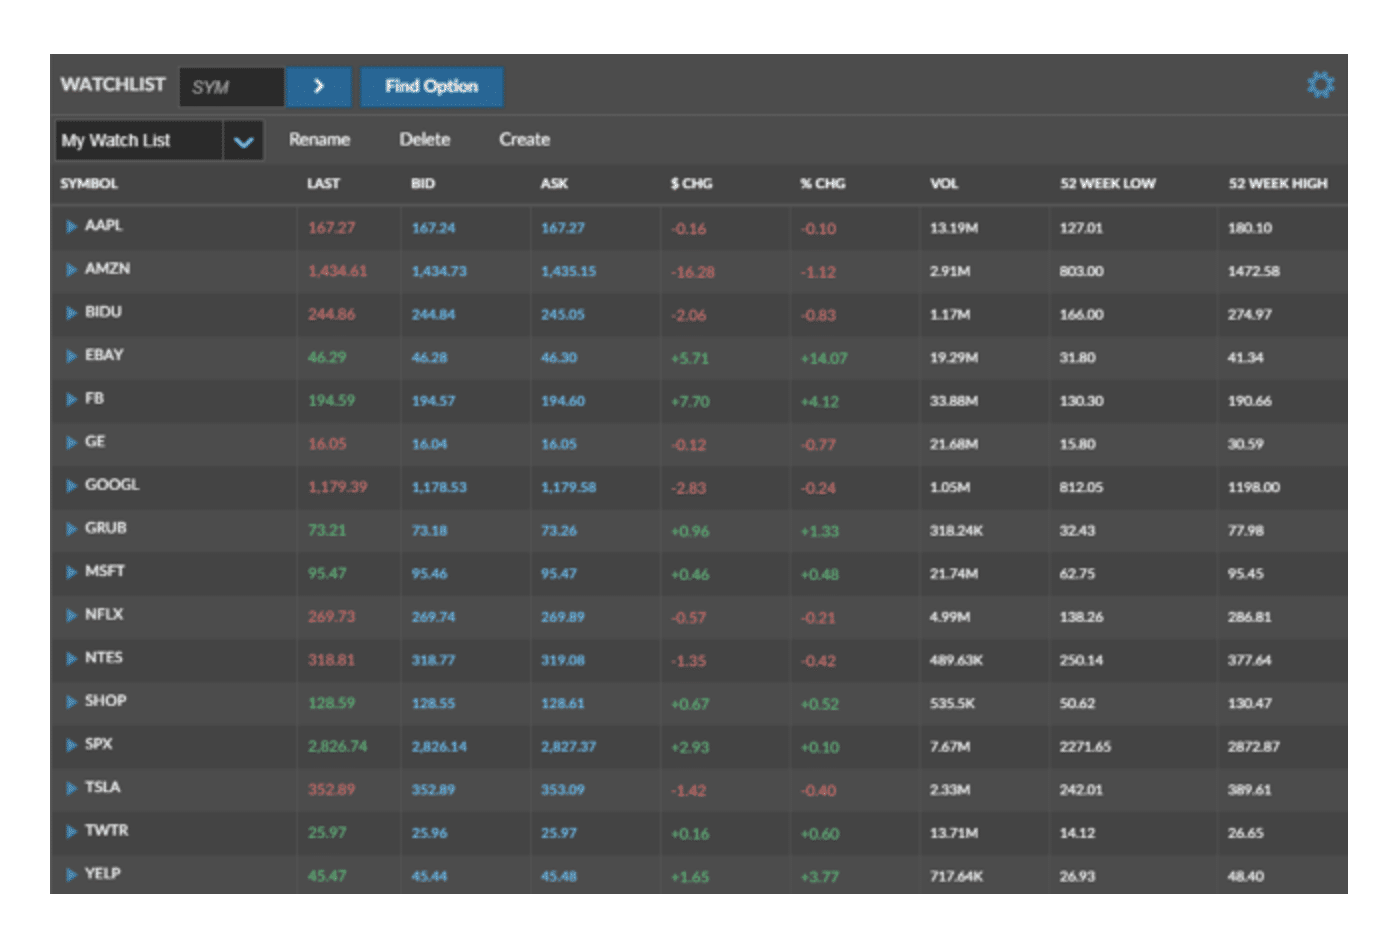The height and width of the screenshot is (950, 1398).
Task: Select the TSLA symbol text
Action: [x=102, y=788]
